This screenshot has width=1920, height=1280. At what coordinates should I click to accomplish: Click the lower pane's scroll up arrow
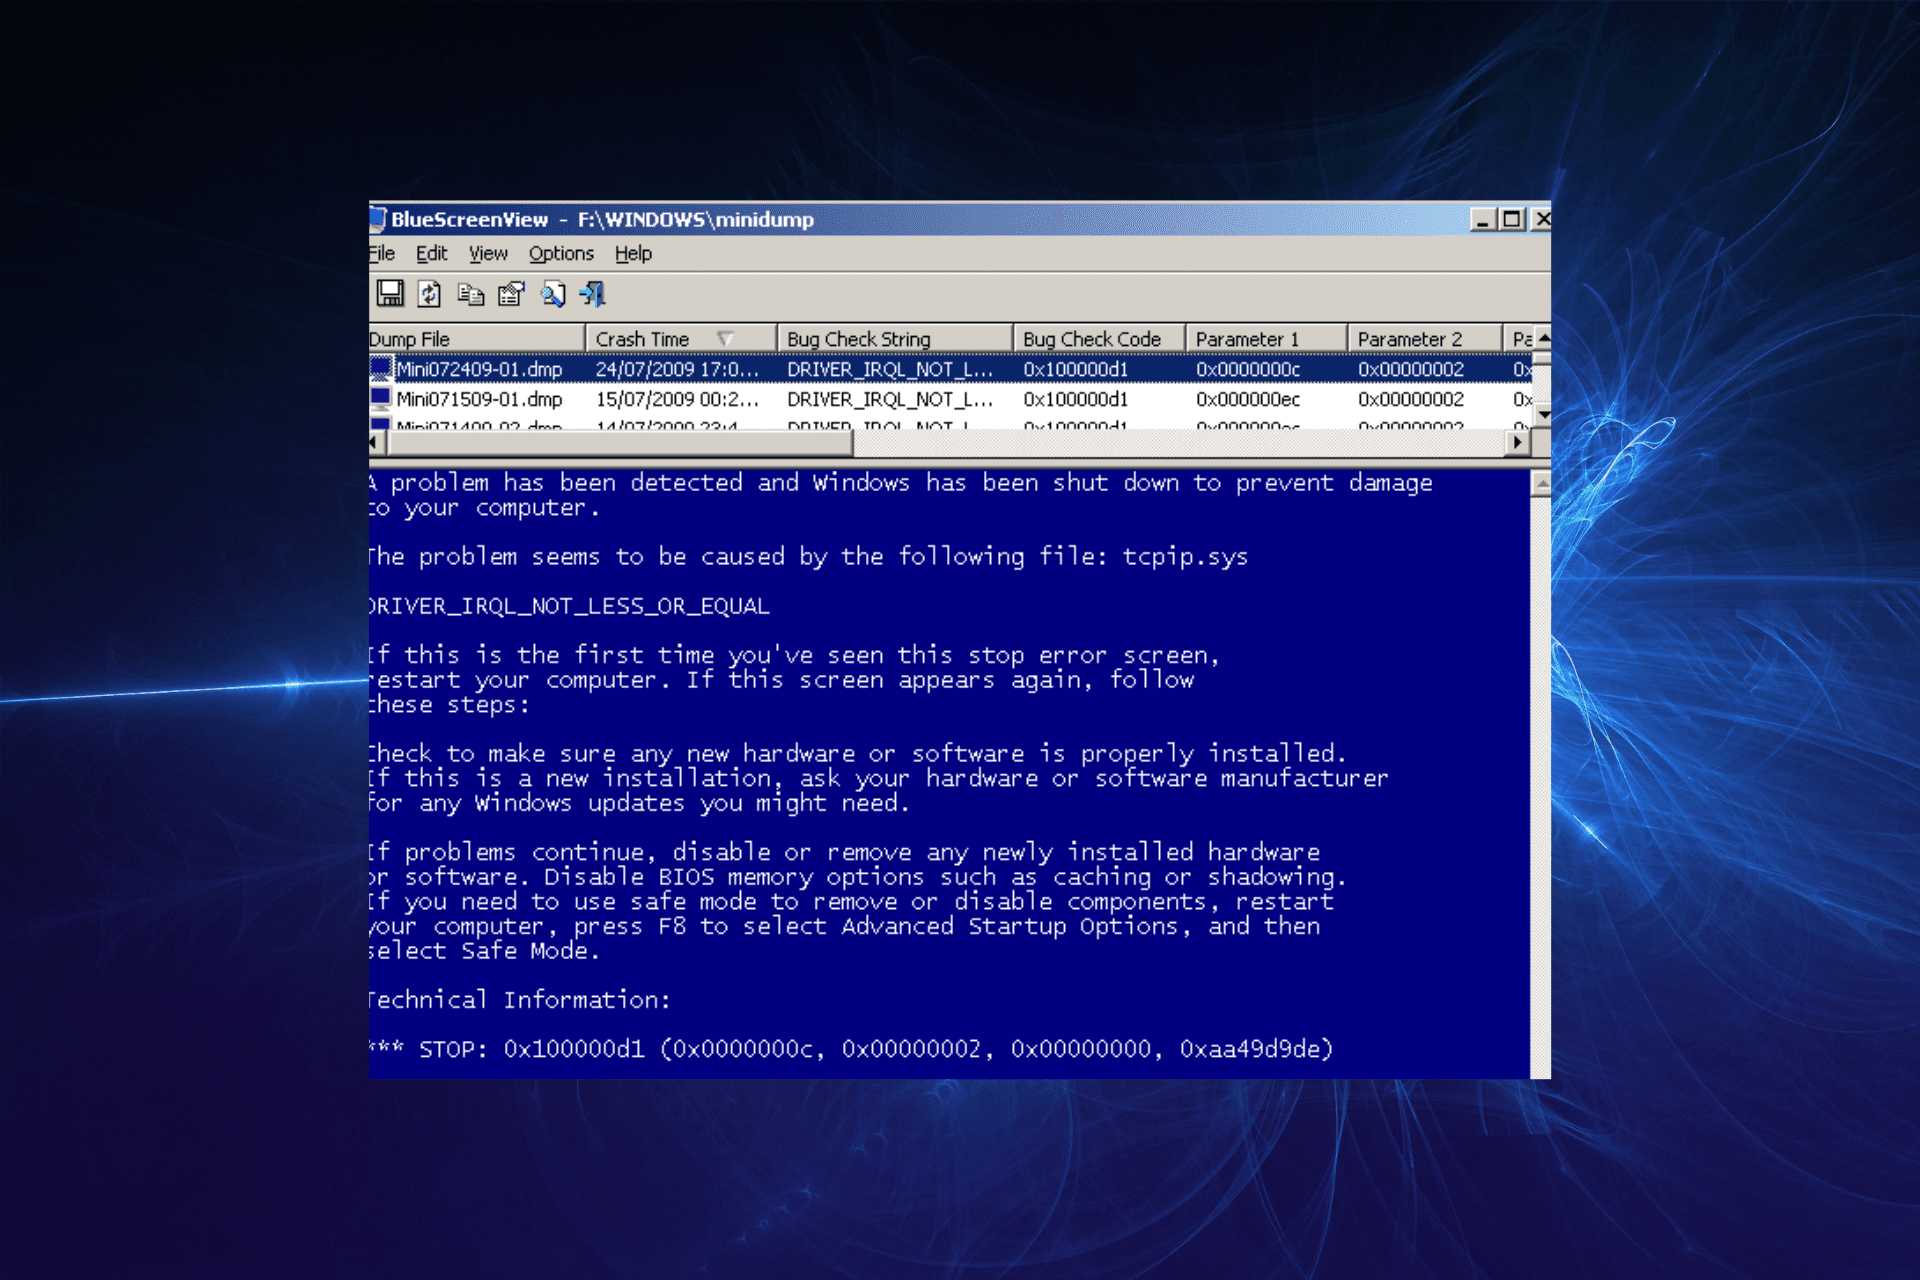click(1541, 484)
